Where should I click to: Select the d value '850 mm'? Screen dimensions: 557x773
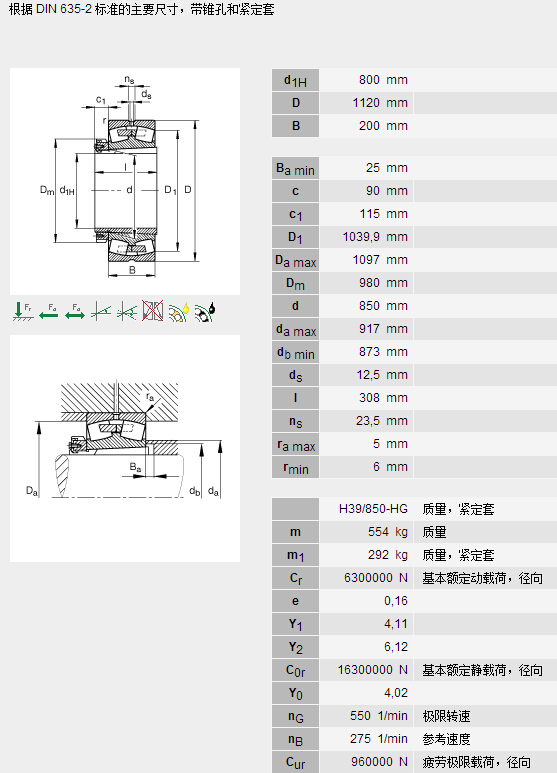point(383,306)
